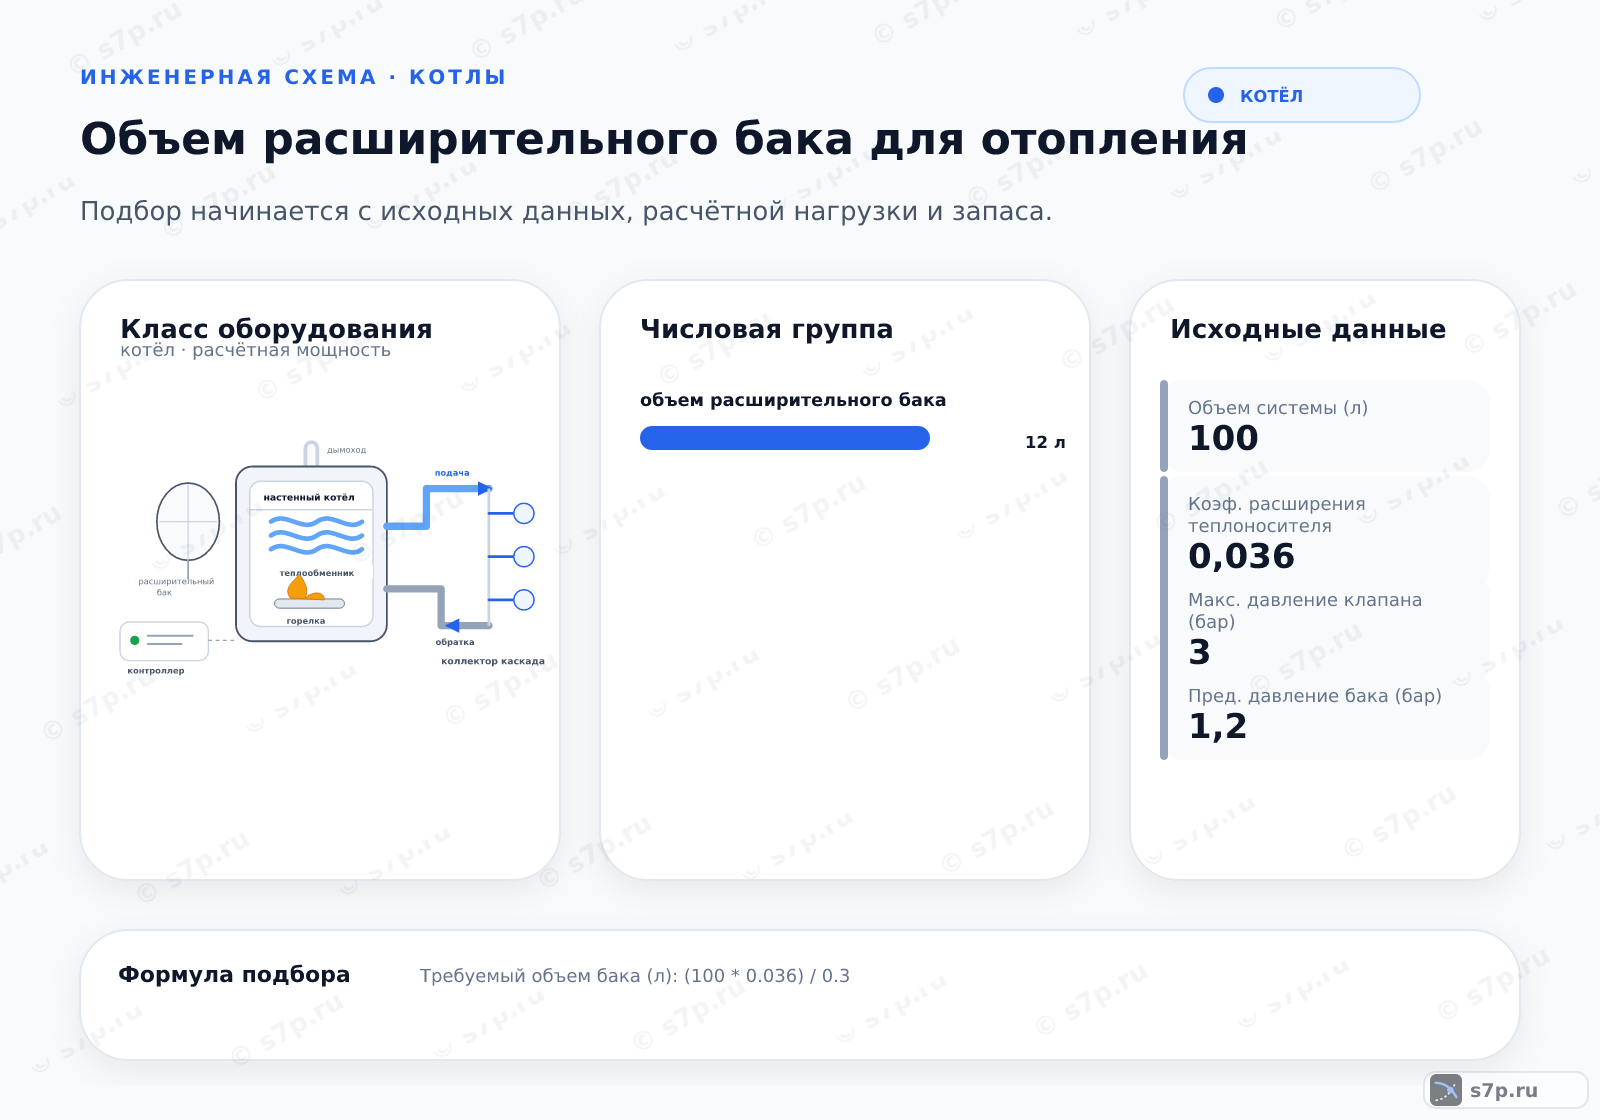This screenshot has width=1600, height=1120.
Task: Select the 'Исходные данные' heading
Action: coord(1308,329)
